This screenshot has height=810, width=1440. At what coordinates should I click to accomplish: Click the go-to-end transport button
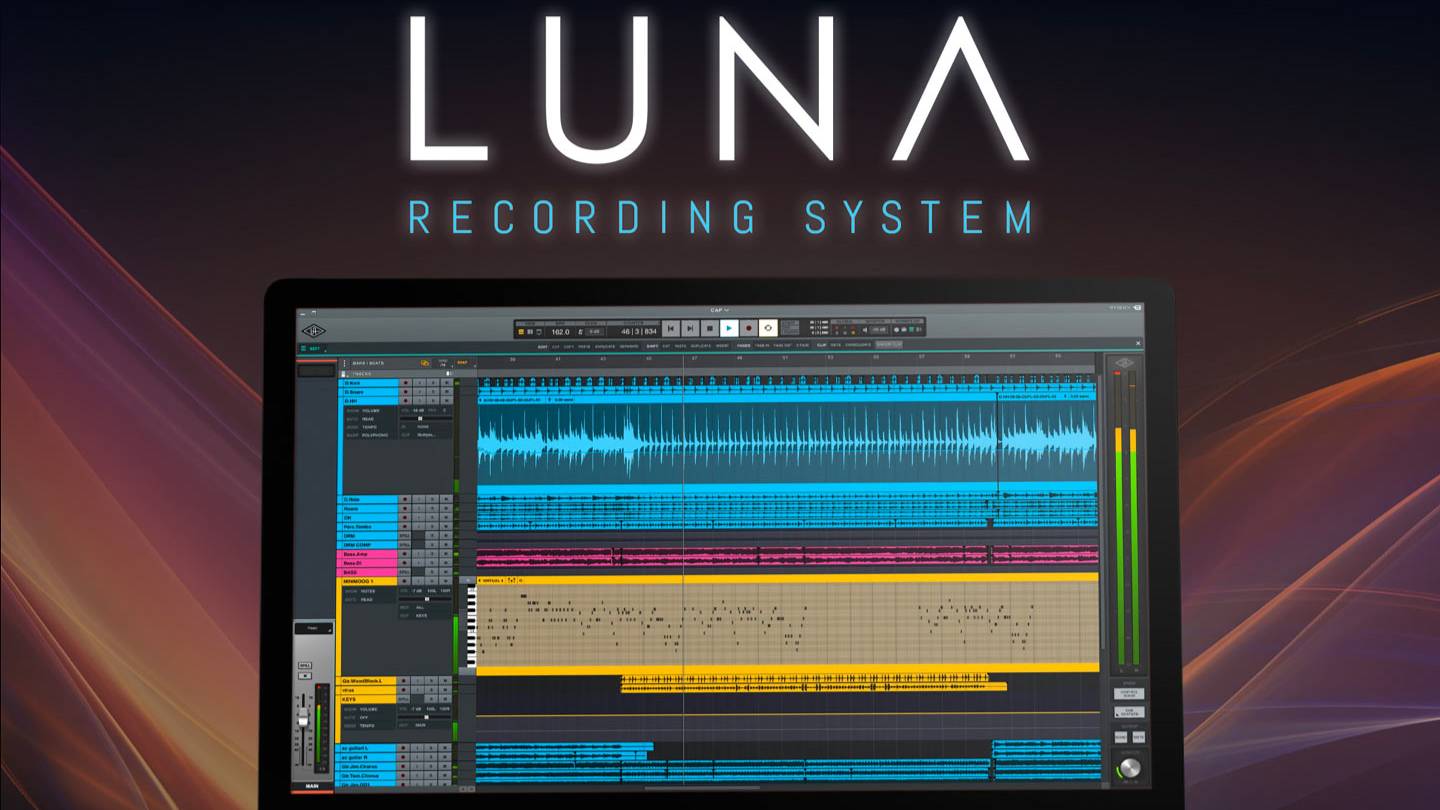point(690,328)
